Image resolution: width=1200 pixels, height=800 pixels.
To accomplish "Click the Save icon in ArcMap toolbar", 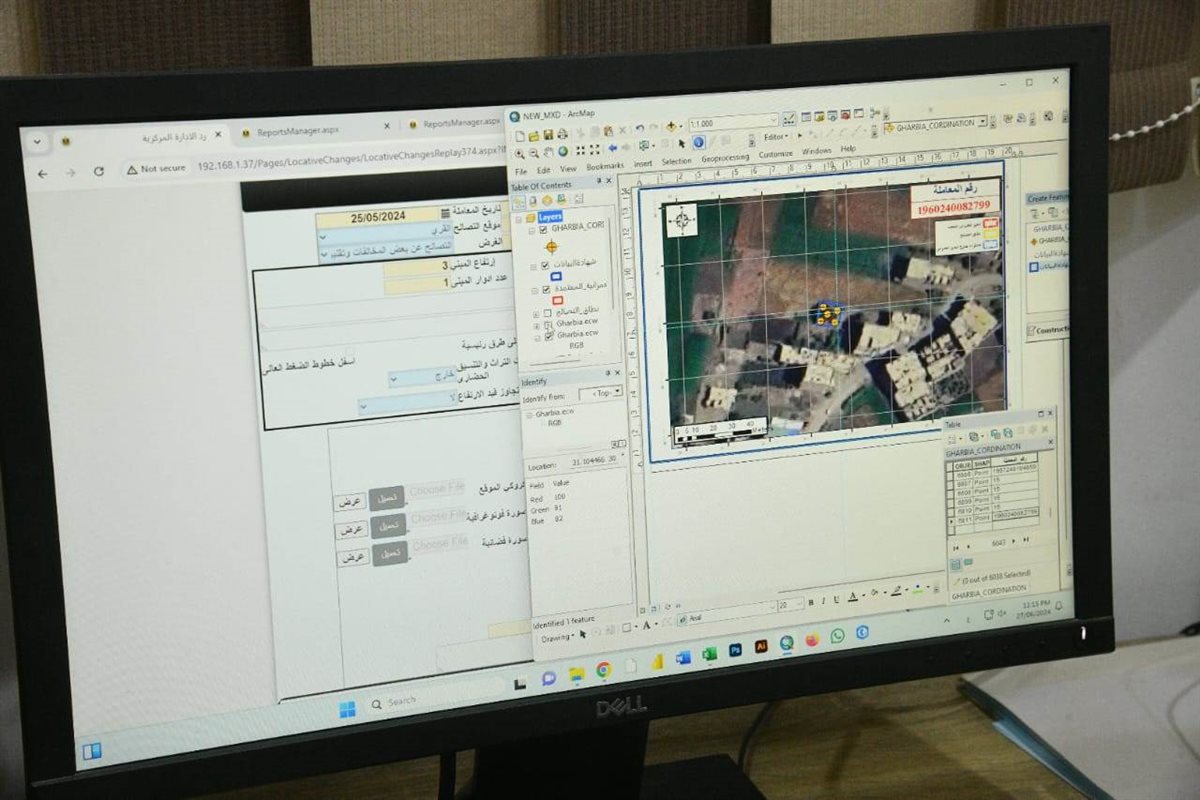I will click(548, 135).
